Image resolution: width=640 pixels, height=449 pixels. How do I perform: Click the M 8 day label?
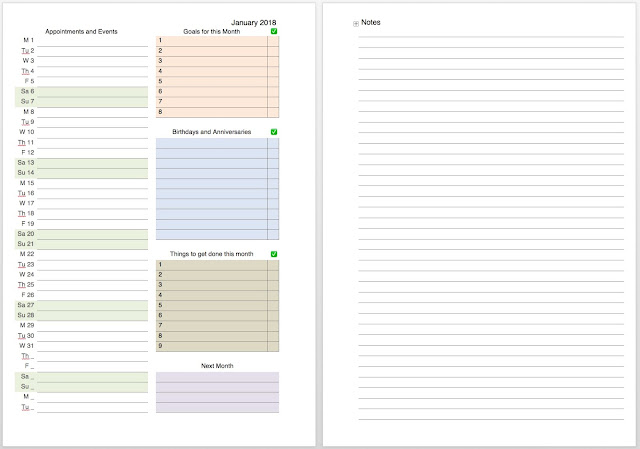coord(29,111)
